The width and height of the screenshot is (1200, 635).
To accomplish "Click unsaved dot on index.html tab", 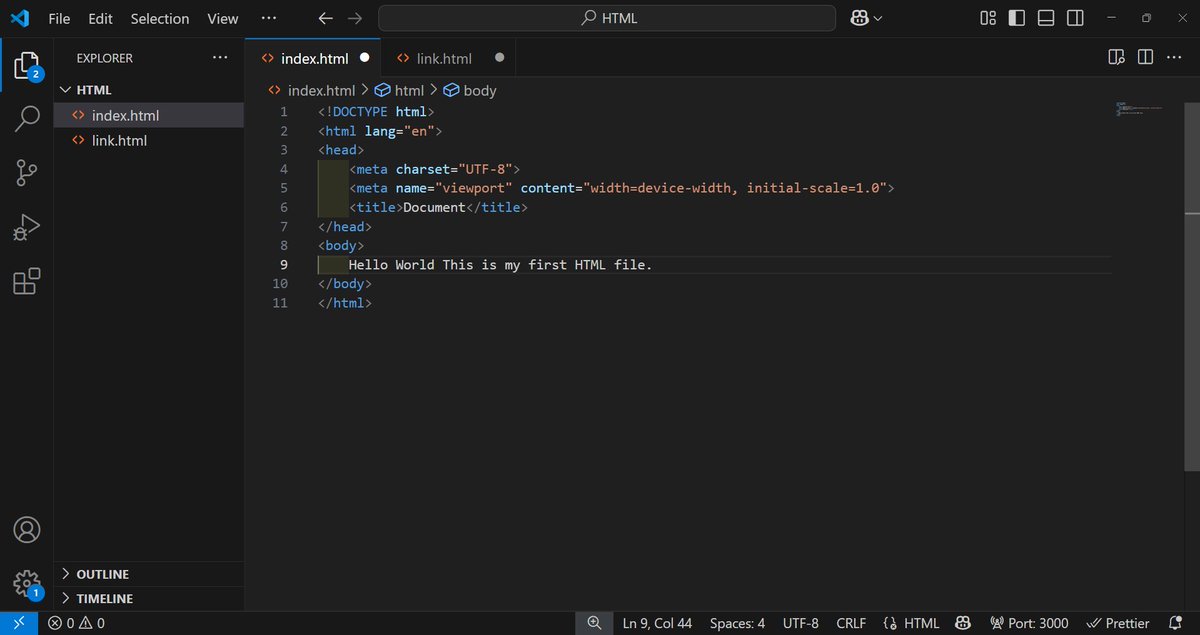I will click(x=364, y=58).
